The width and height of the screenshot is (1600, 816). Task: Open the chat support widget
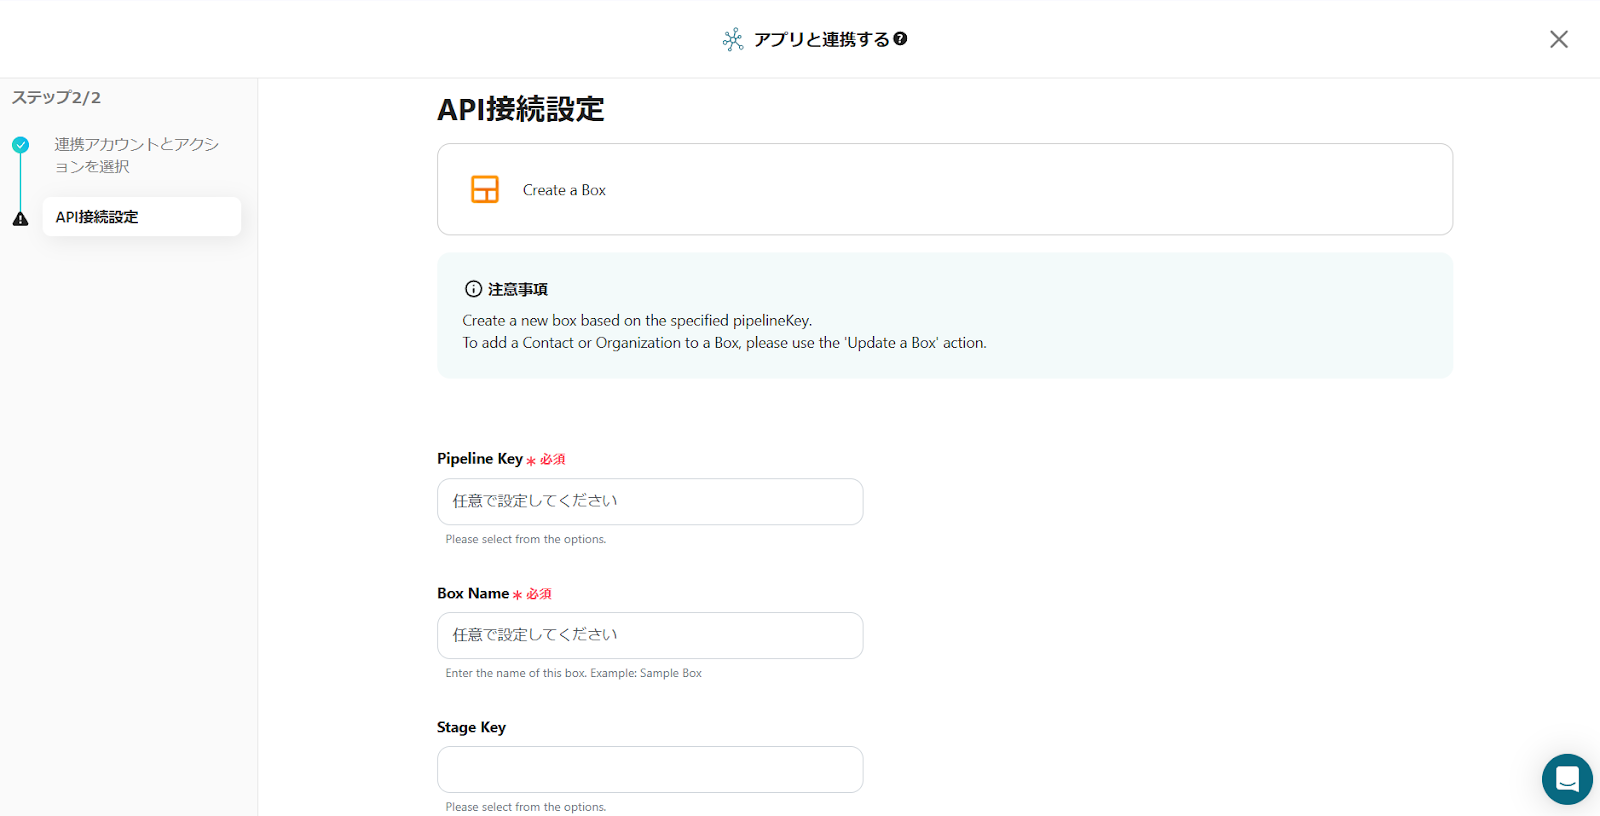(x=1566, y=779)
